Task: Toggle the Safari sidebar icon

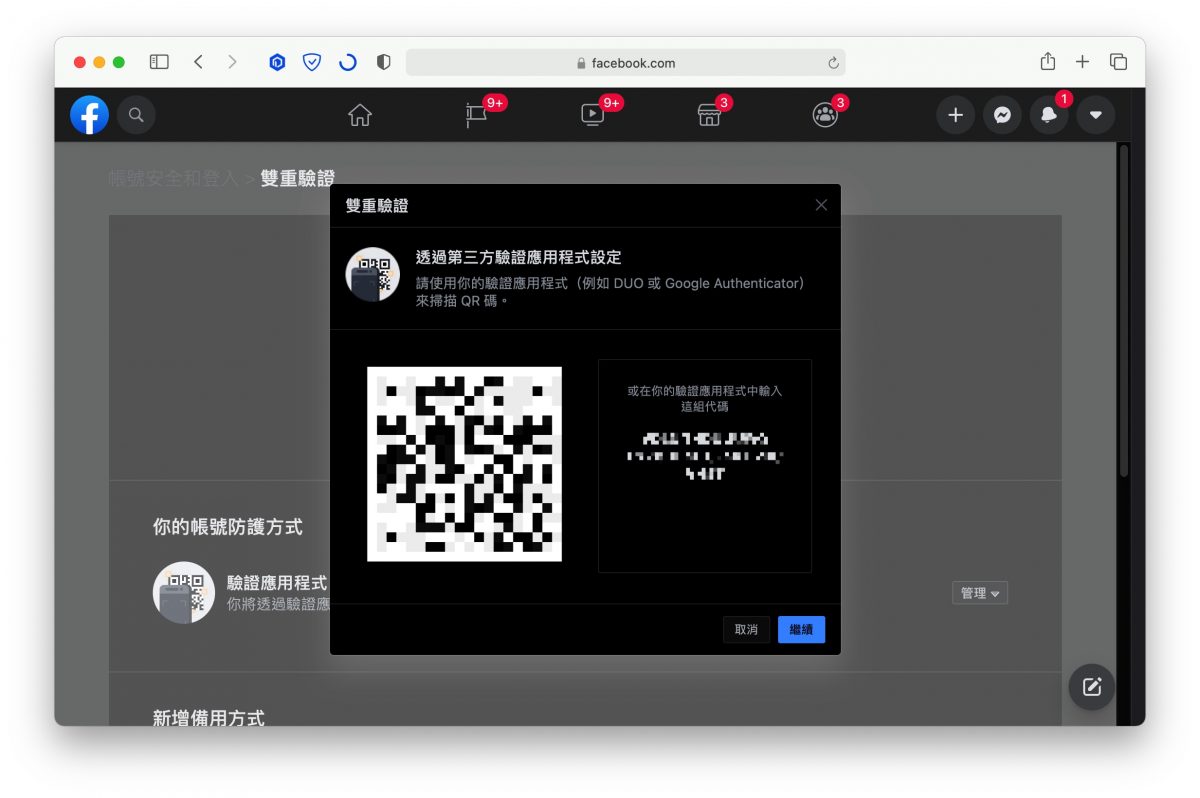Action: pos(159,62)
